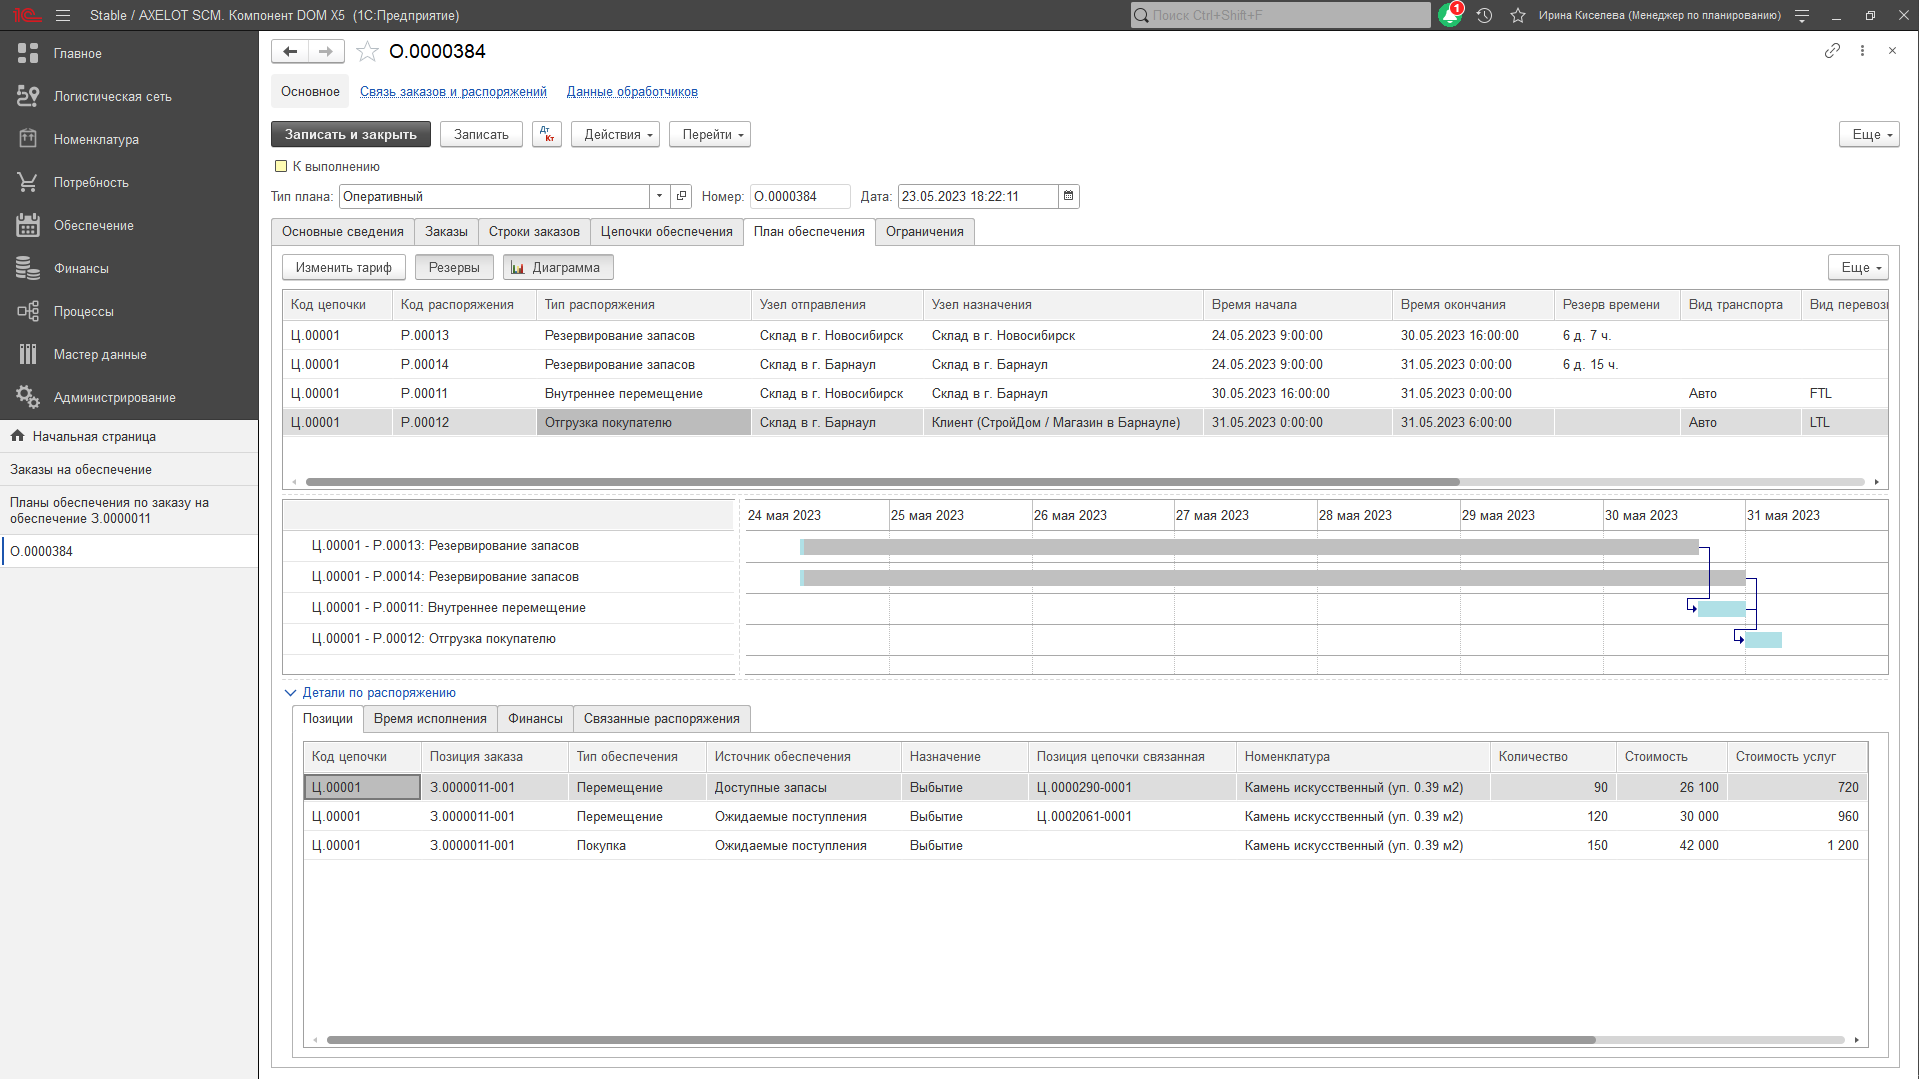Screen dimensions: 1919x1079
Task: Click the orders table horizontal scrollbar
Action: click(x=882, y=482)
